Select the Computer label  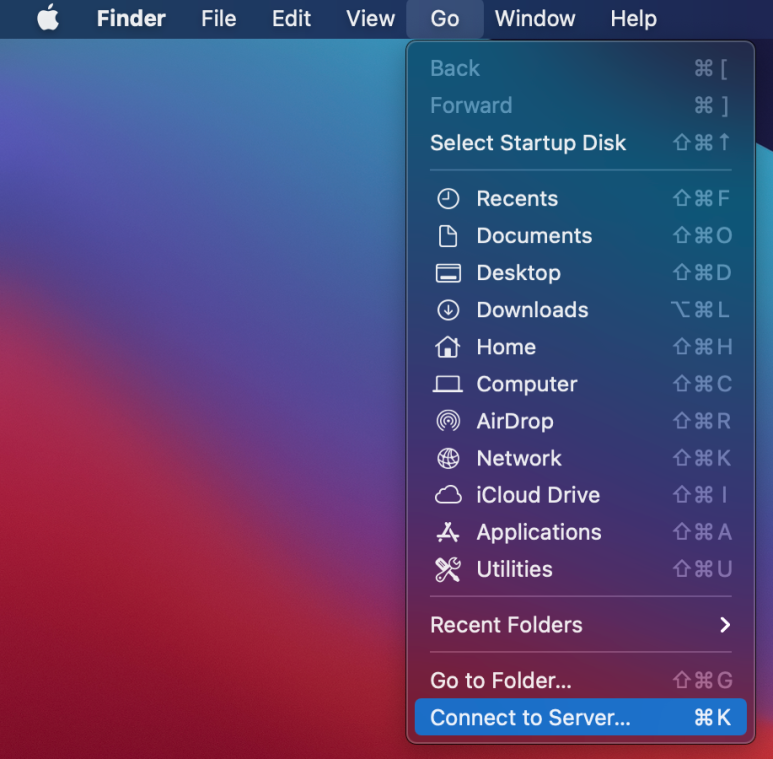527,384
